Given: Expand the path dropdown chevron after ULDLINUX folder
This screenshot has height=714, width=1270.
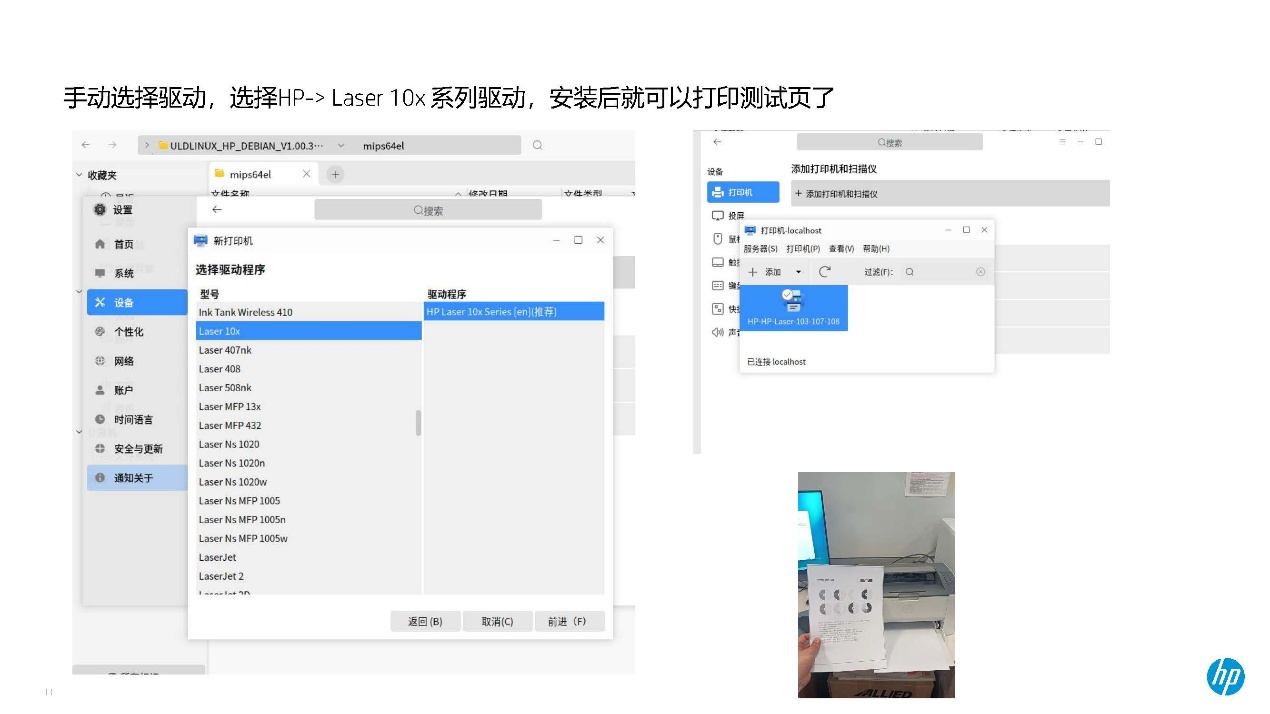Looking at the screenshot, I should coord(342,145).
